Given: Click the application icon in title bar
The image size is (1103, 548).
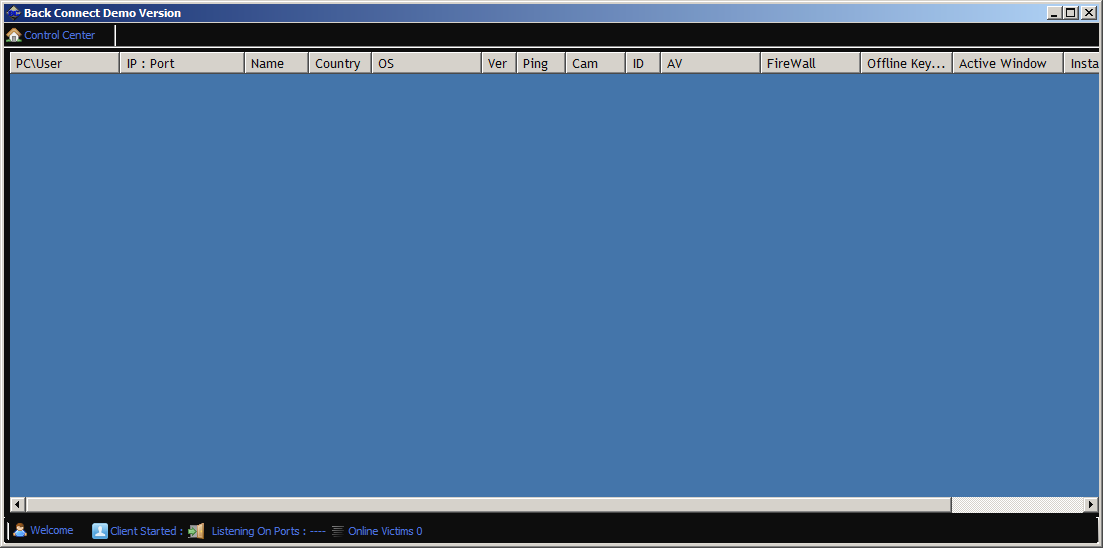Looking at the screenshot, I should coord(13,13).
